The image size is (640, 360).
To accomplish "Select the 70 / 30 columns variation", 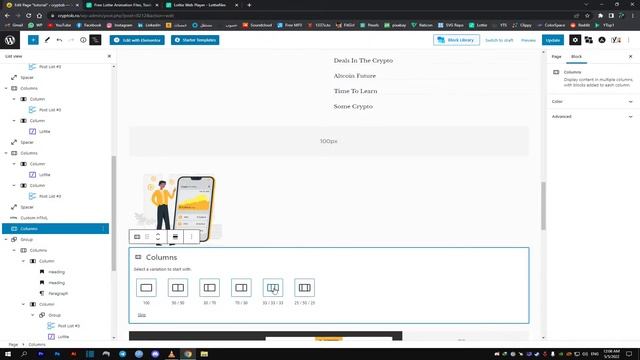I will (241, 288).
